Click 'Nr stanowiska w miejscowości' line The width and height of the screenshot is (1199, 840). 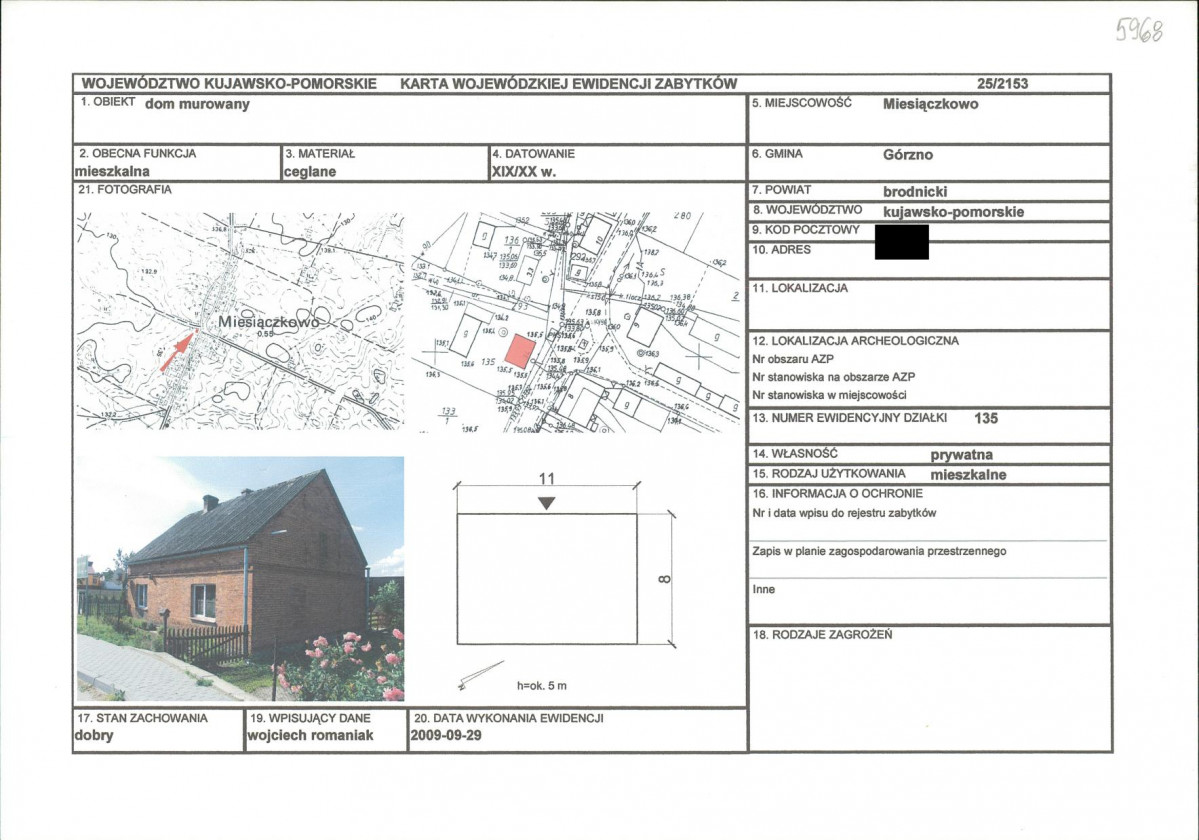(830, 395)
